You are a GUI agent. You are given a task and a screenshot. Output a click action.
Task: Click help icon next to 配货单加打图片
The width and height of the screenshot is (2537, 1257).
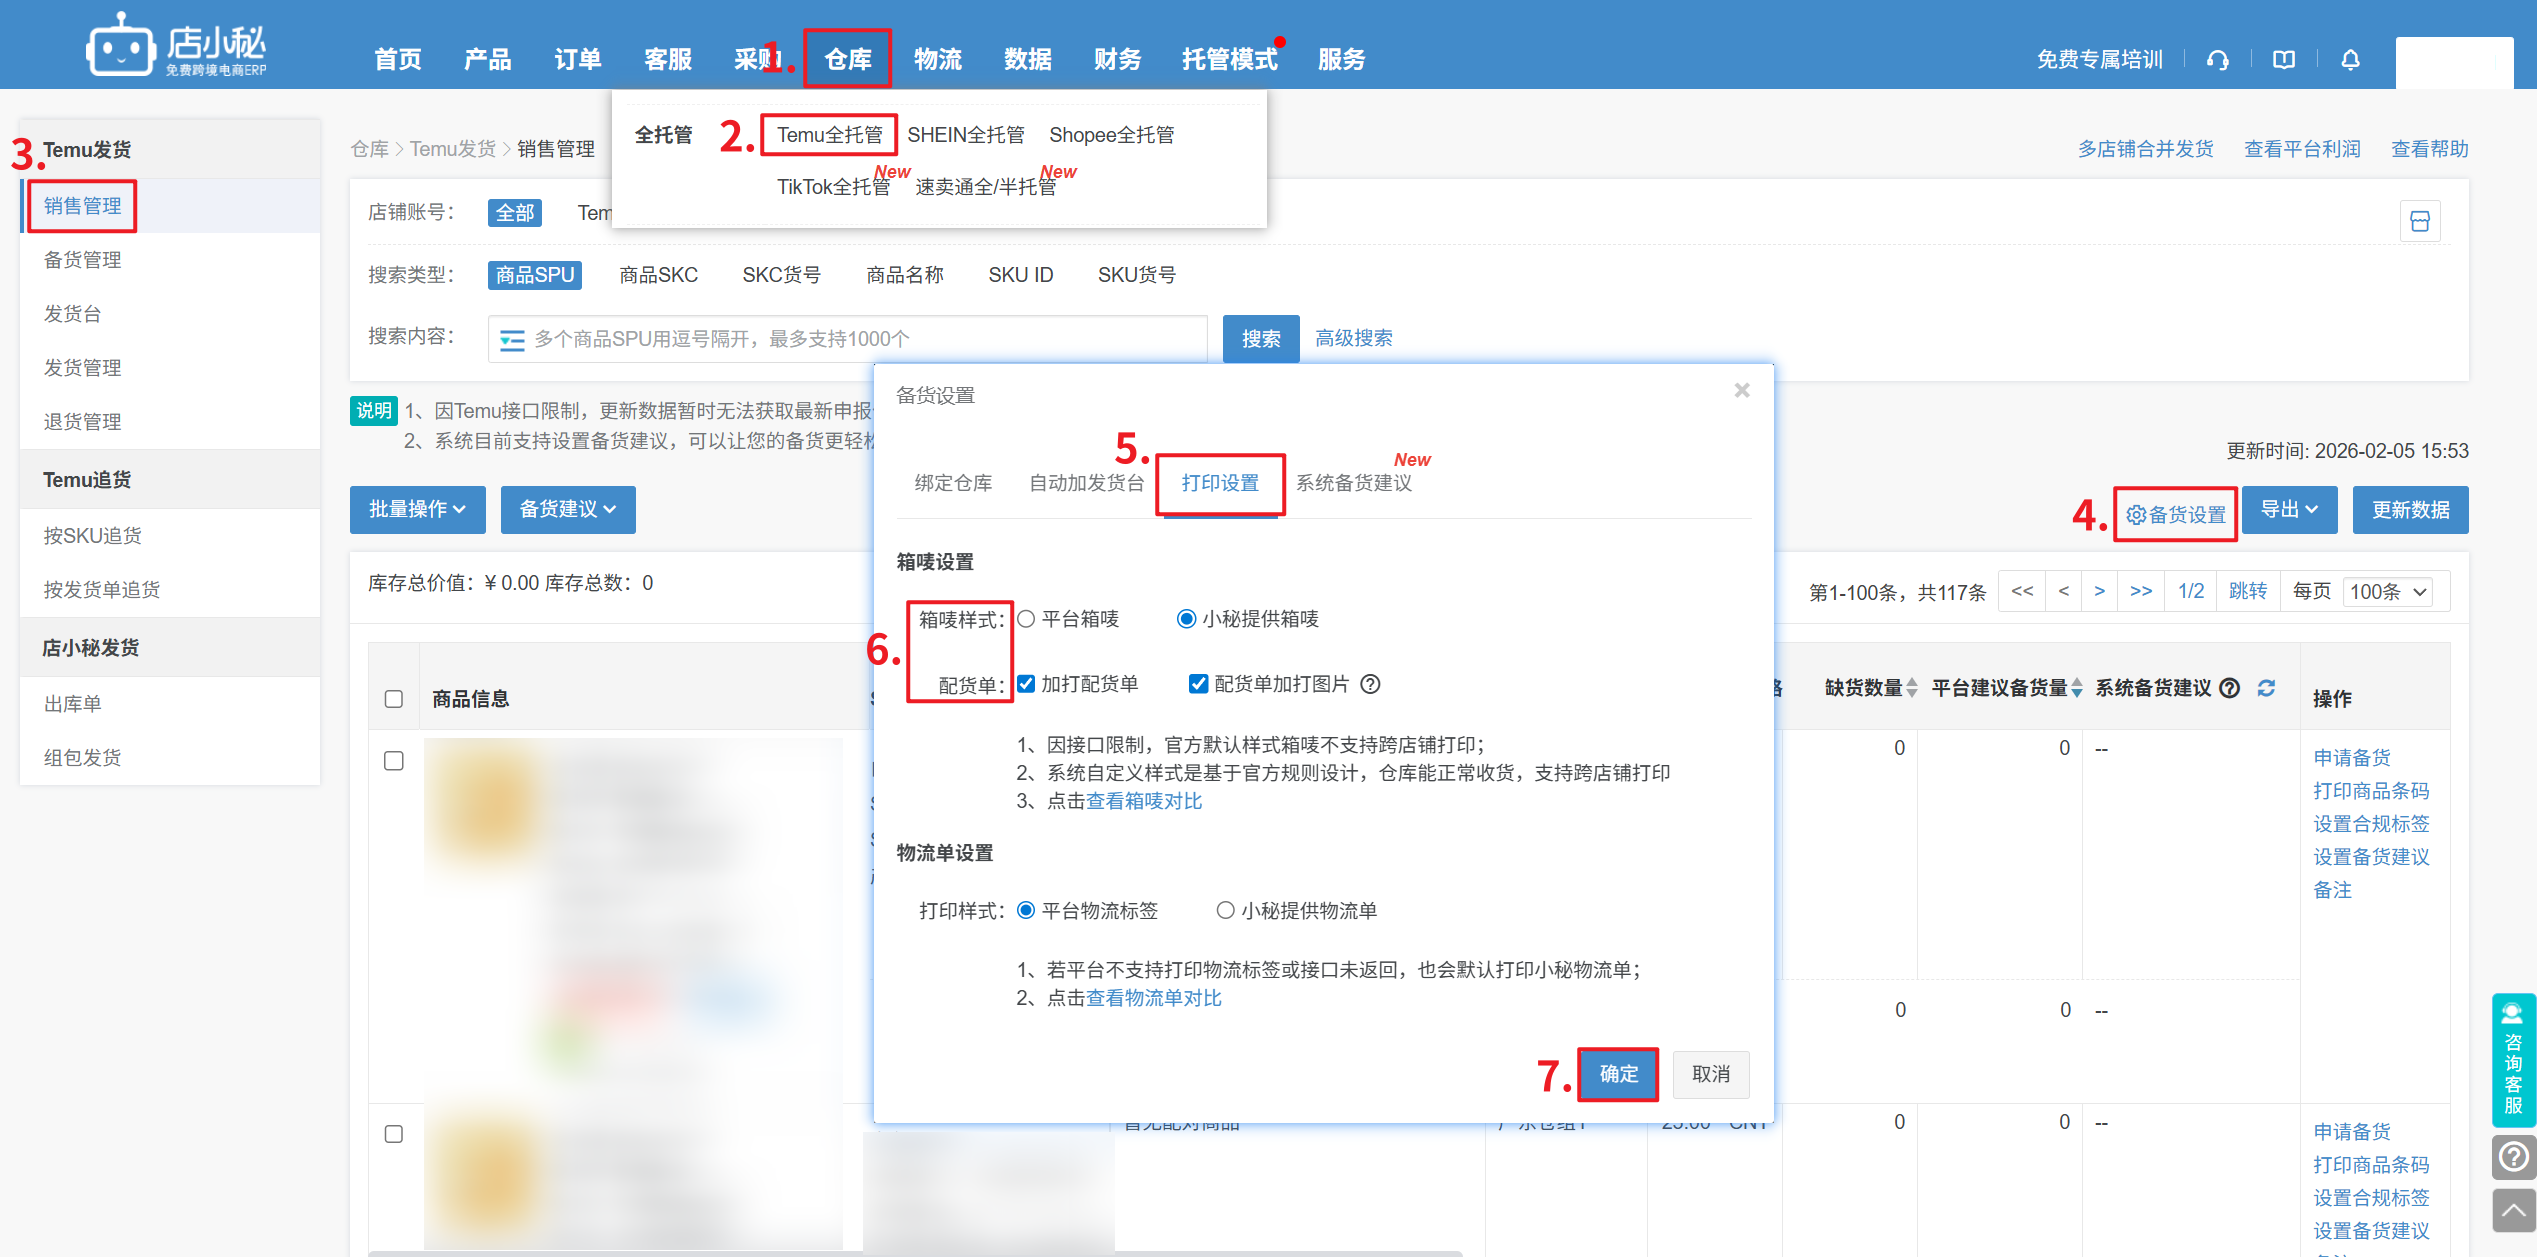tap(1371, 684)
